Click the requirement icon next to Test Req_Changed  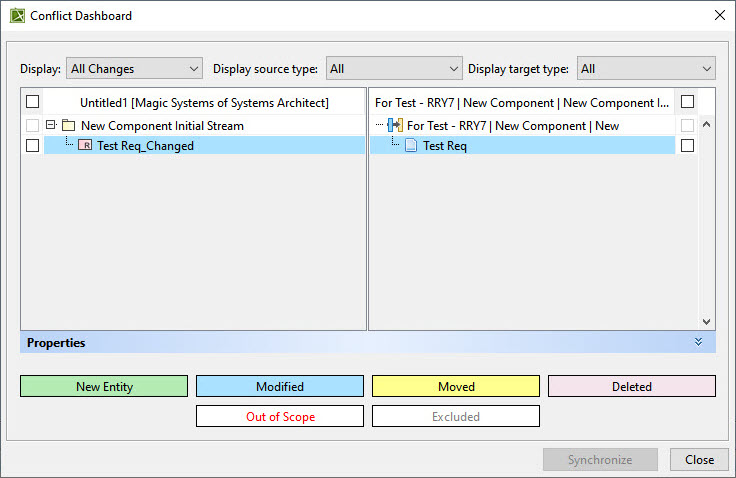(x=85, y=145)
